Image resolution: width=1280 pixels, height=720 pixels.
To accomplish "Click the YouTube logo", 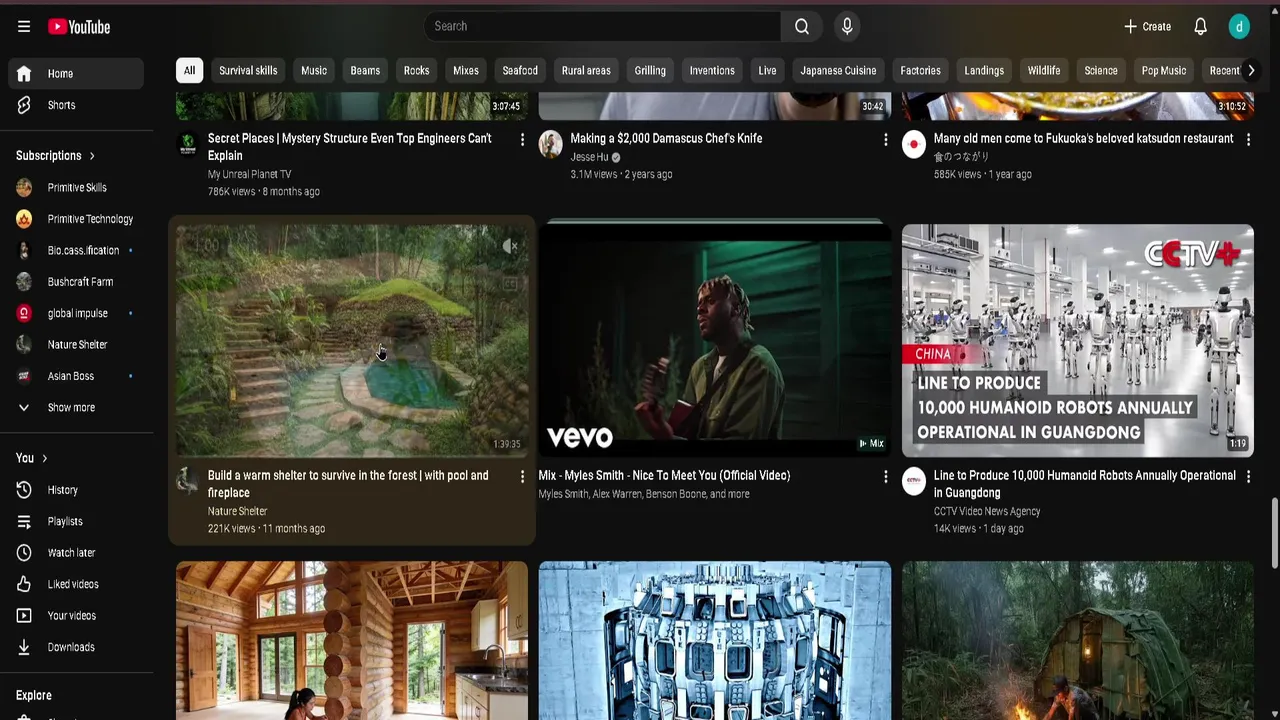I will [x=79, y=27].
